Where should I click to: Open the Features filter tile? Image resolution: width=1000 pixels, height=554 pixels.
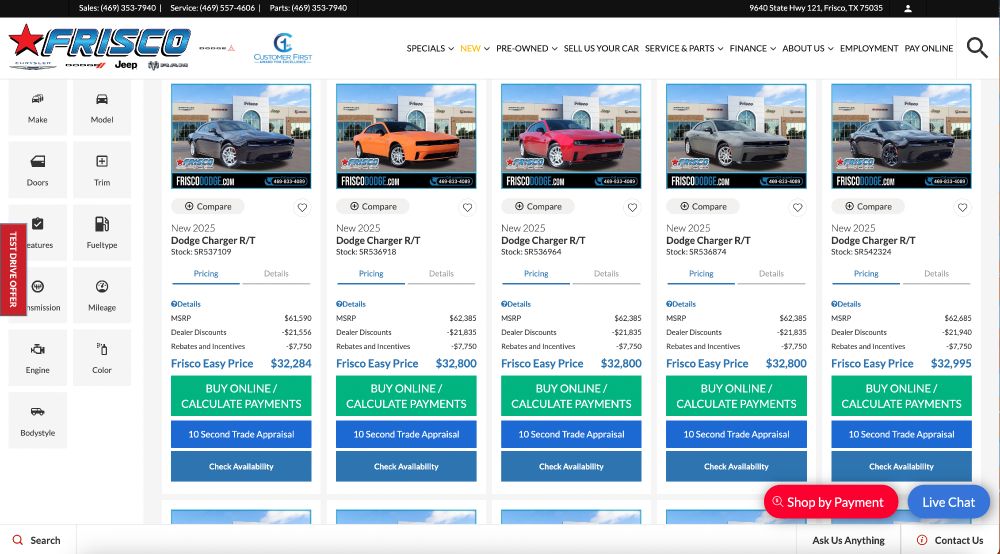[38, 232]
